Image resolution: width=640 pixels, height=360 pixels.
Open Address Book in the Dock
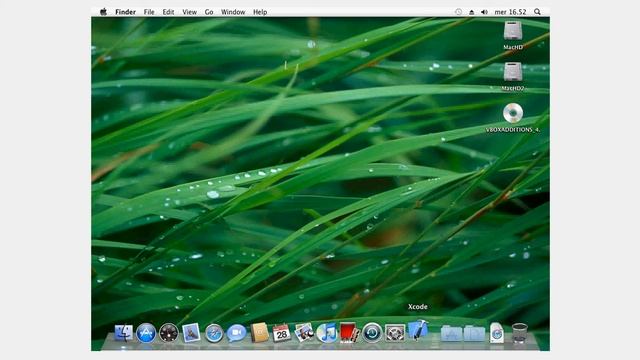pyautogui.click(x=259, y=333)
